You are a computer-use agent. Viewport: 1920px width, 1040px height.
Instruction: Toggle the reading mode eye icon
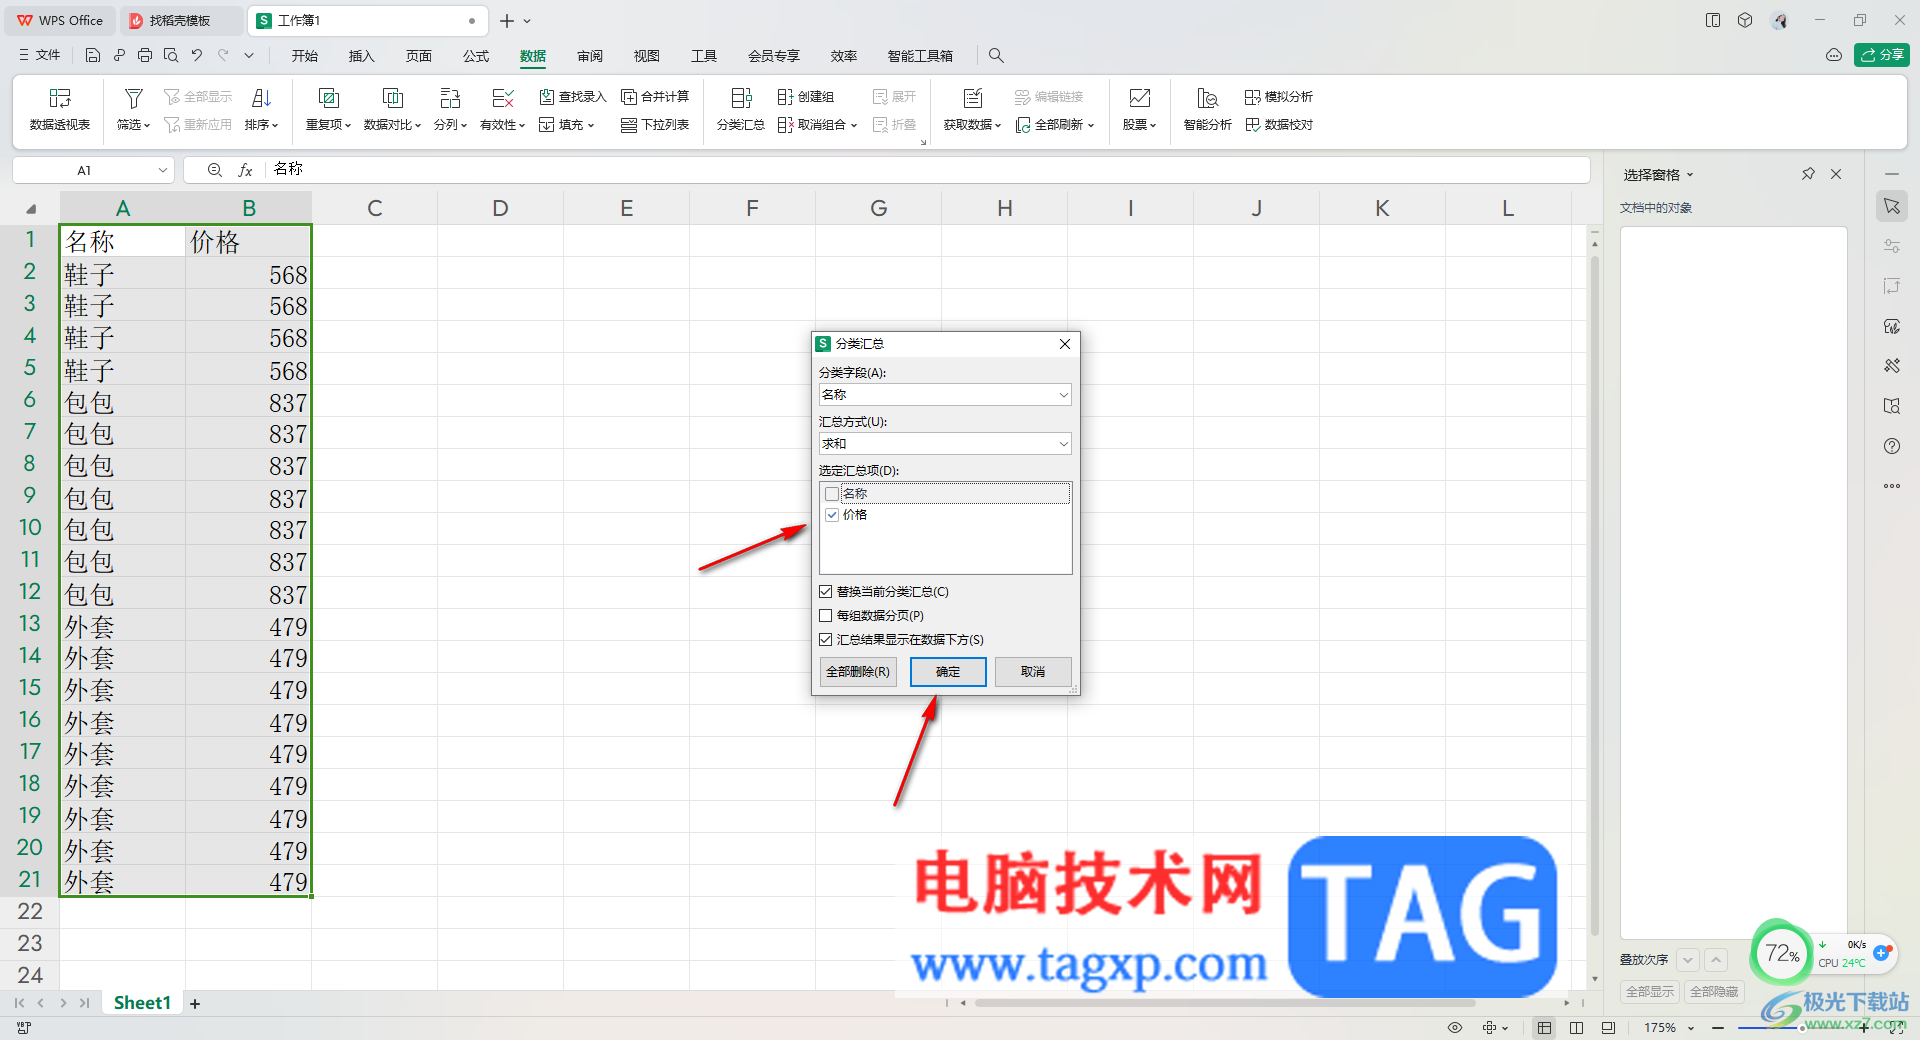pyautogui.click(x=1455, y=1028)
